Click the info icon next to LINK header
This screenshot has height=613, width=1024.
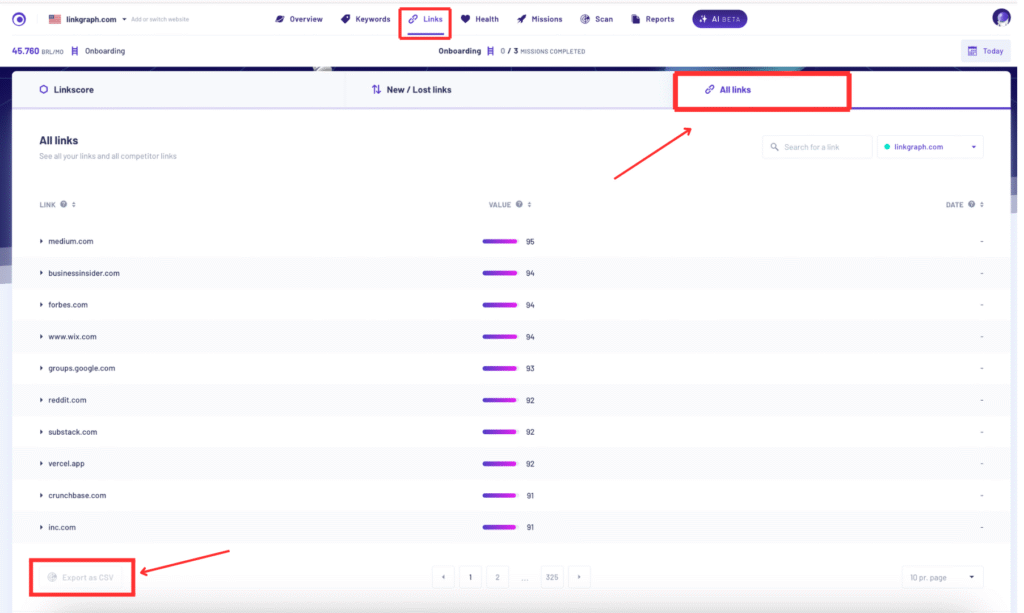click(x=63, y=204)
